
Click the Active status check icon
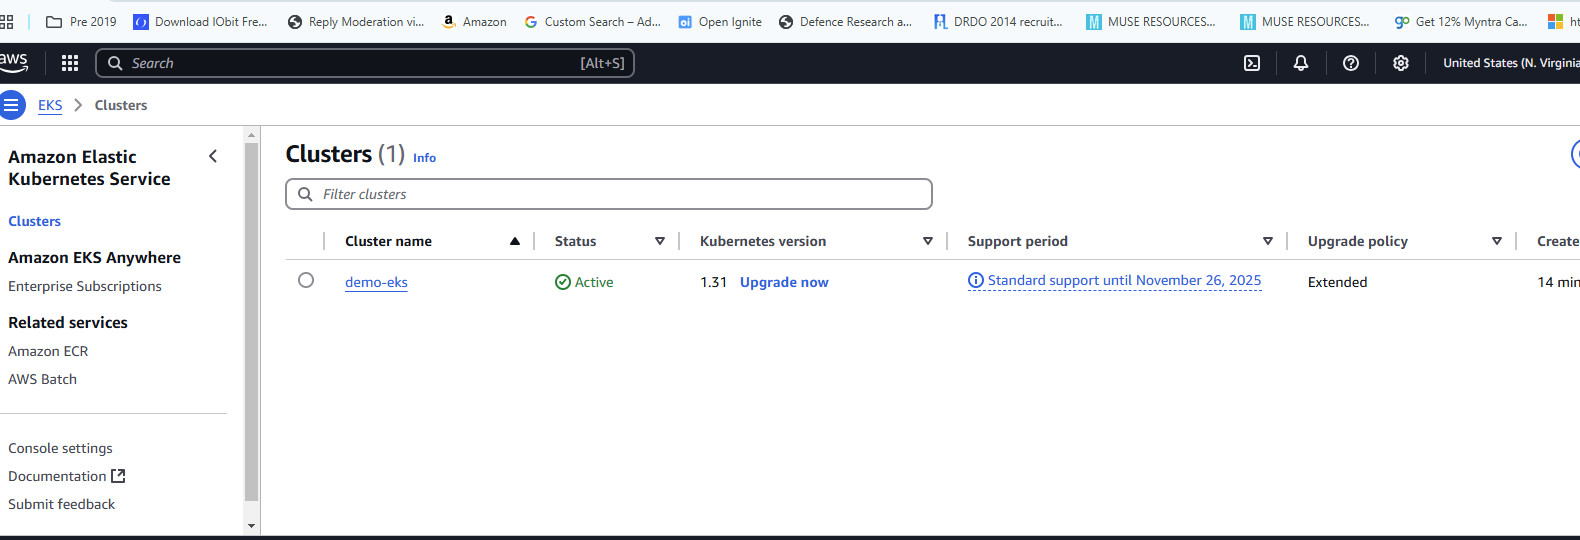(x=563, y=282)
